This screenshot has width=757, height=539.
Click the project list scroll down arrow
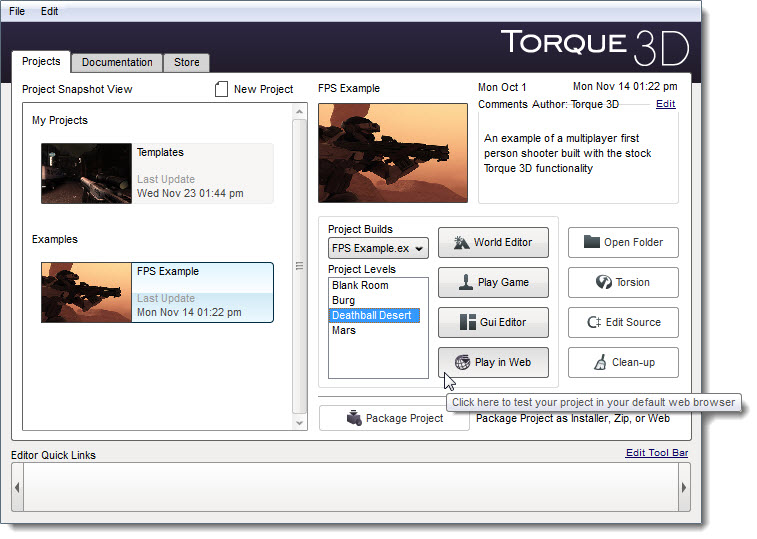pyautogui.click(x=299, y=423)
